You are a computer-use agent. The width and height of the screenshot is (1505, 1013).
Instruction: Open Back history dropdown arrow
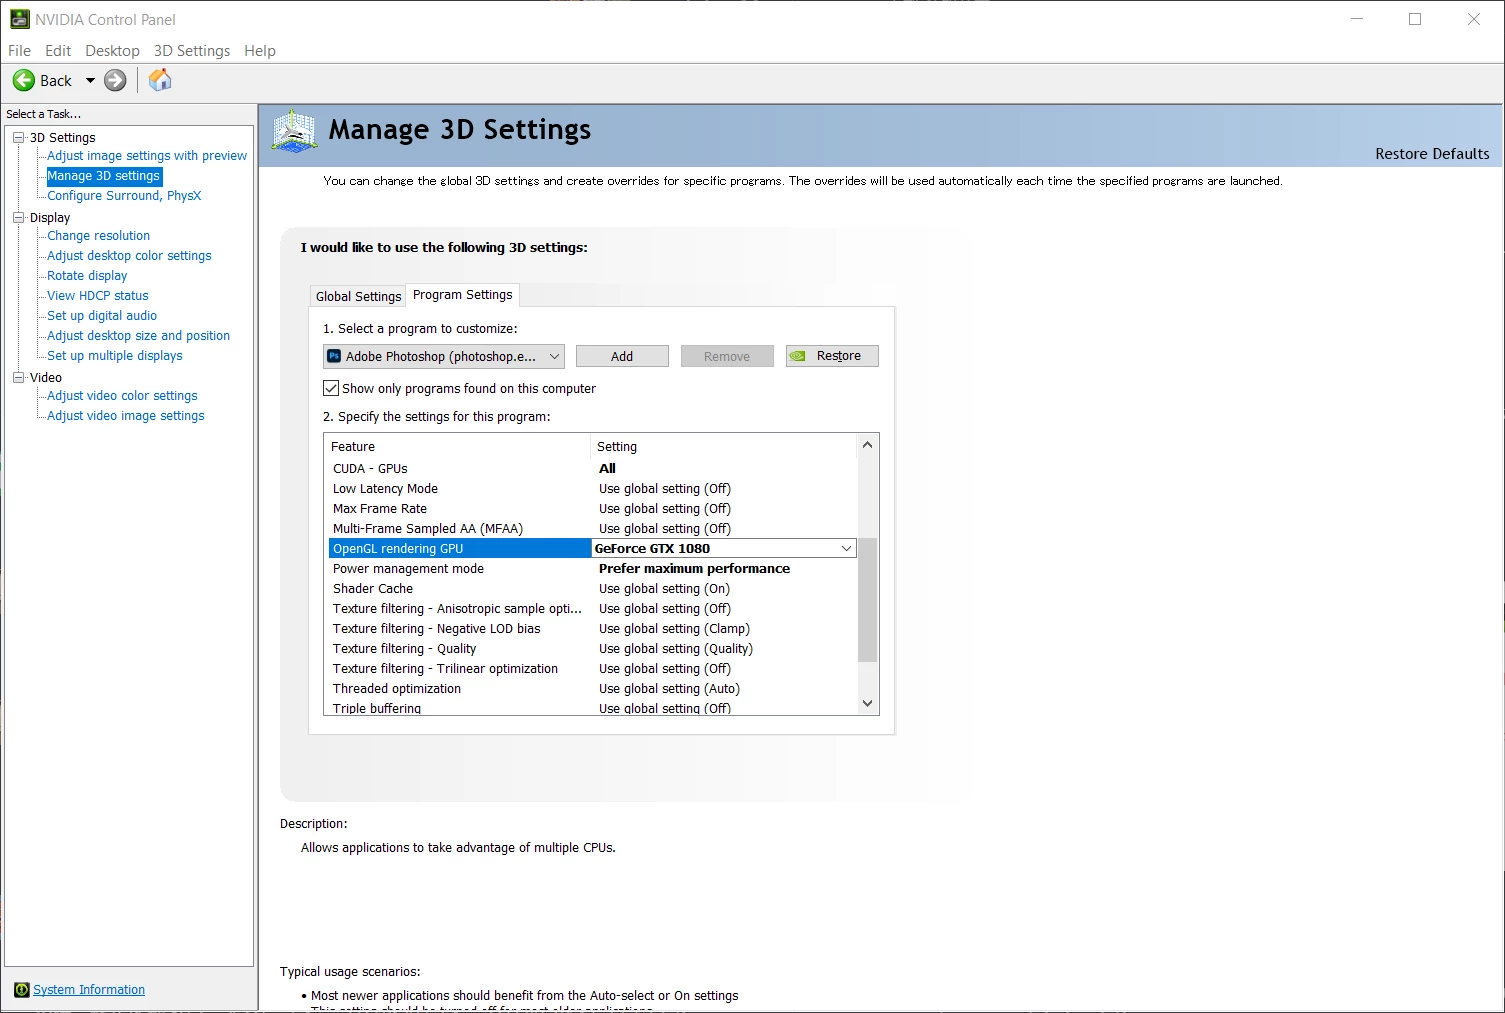click(90, 80)
